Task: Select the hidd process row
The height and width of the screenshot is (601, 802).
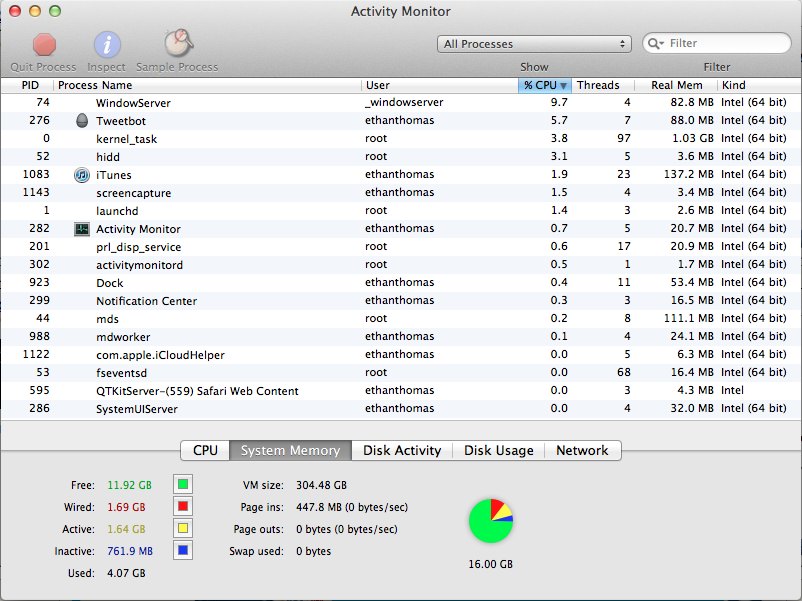Action: click(401, 157)
